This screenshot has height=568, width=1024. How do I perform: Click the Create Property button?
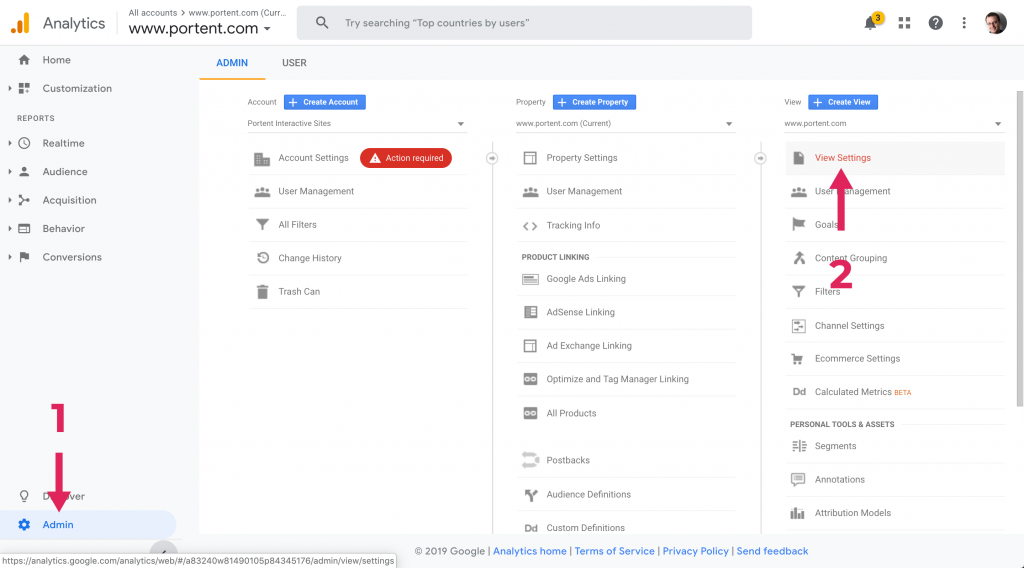[x=594, y=102]
